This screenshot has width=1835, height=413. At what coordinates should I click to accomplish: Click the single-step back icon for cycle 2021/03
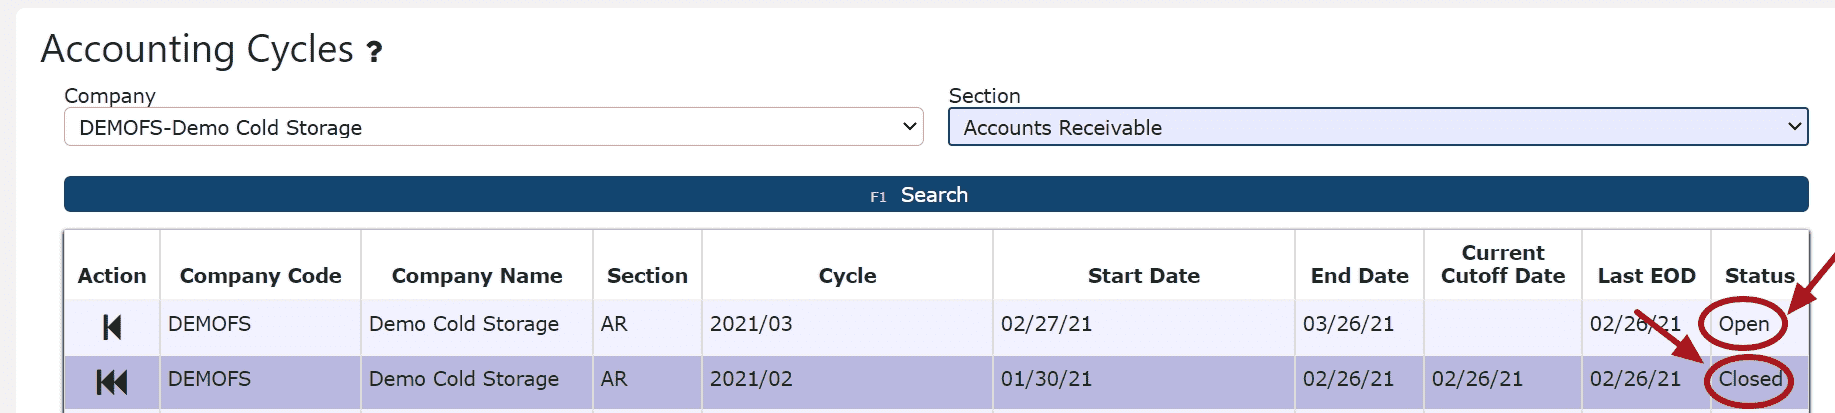(112, 327)
